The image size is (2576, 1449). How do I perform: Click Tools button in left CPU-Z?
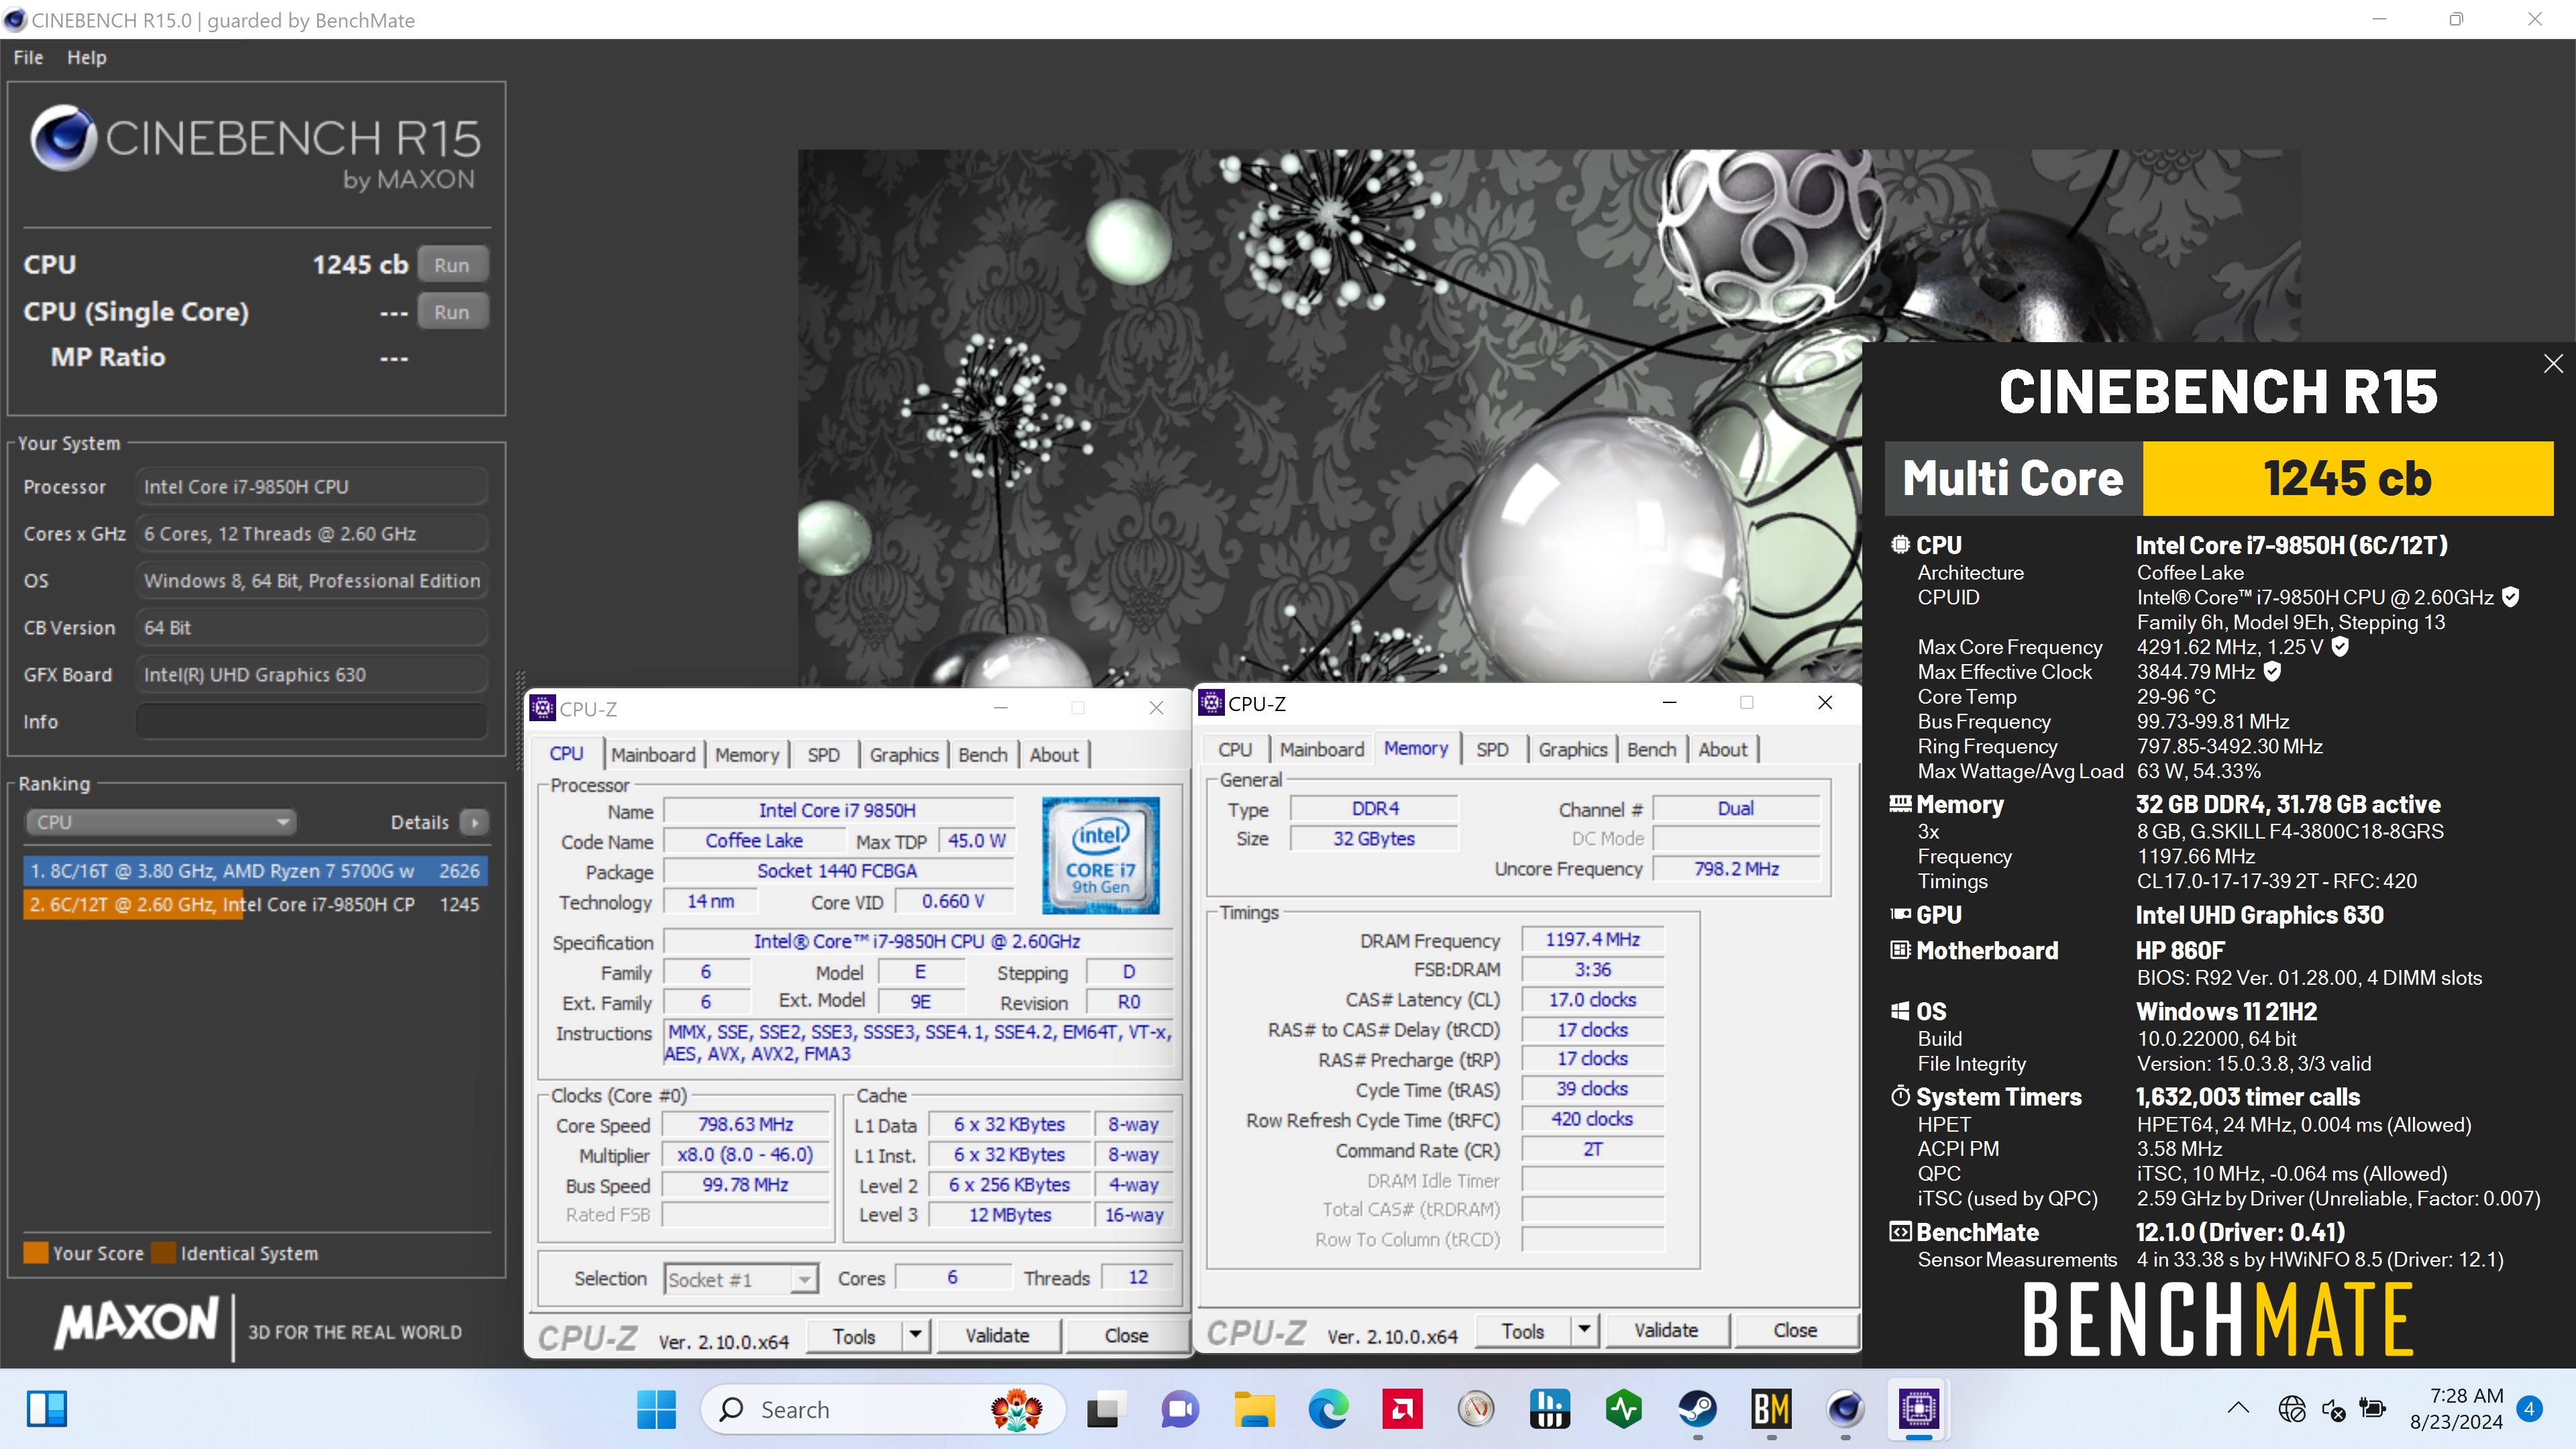854,1336
